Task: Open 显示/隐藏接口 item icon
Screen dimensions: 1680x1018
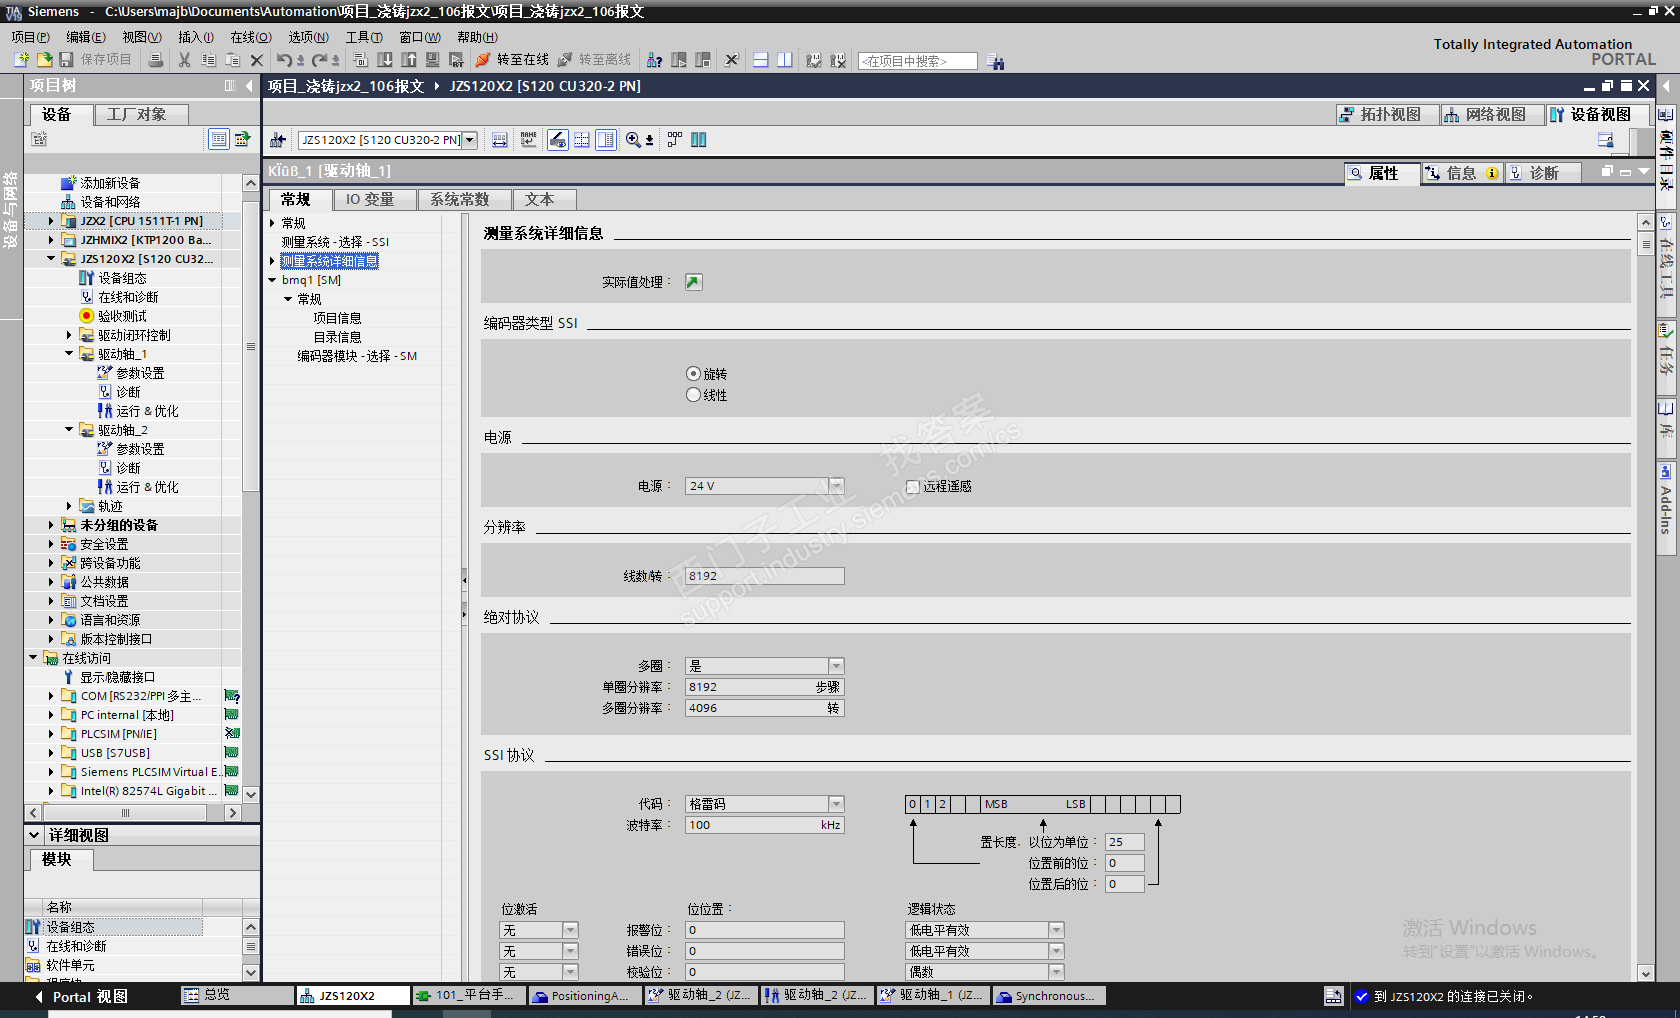Action: point(68,677)
